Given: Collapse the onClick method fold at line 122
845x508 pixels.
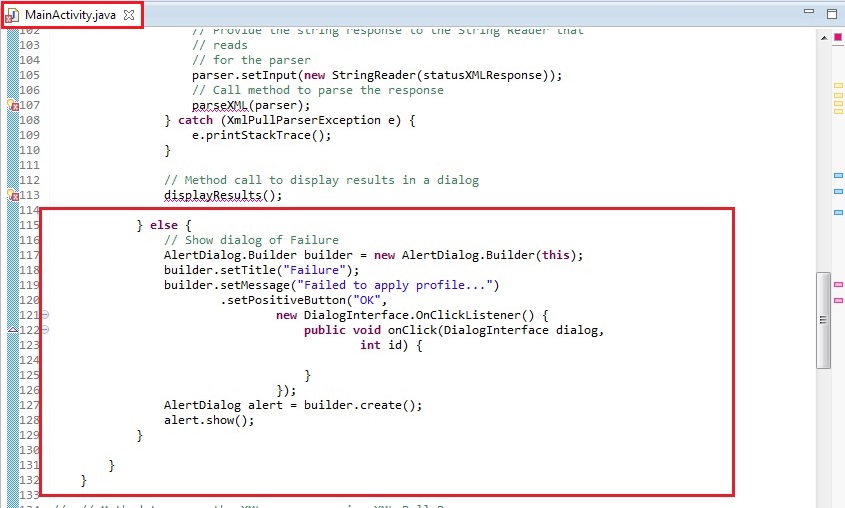Looking at the screenshot, I should [45, 330].
